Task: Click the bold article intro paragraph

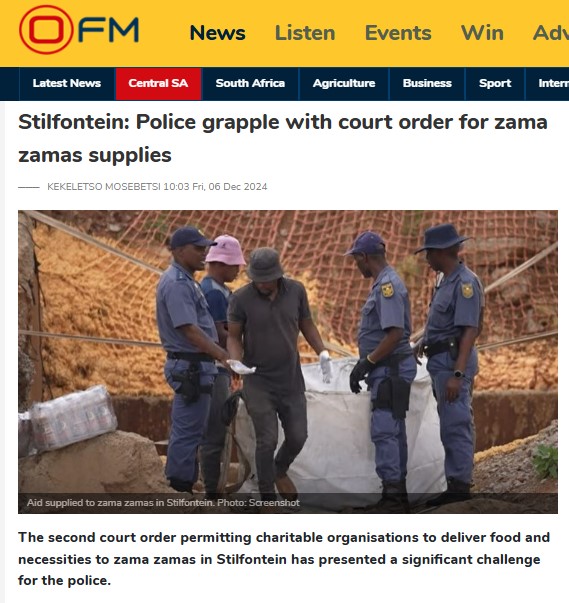Action: 284,559
